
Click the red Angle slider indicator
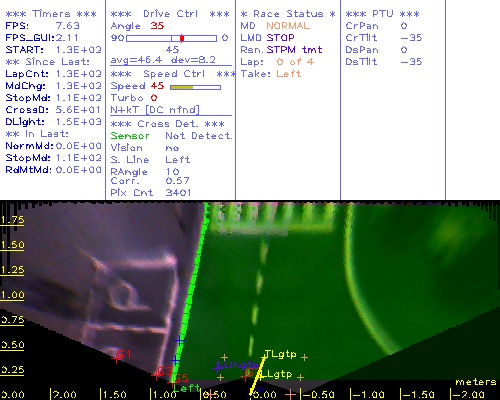[x=182, y=38]
